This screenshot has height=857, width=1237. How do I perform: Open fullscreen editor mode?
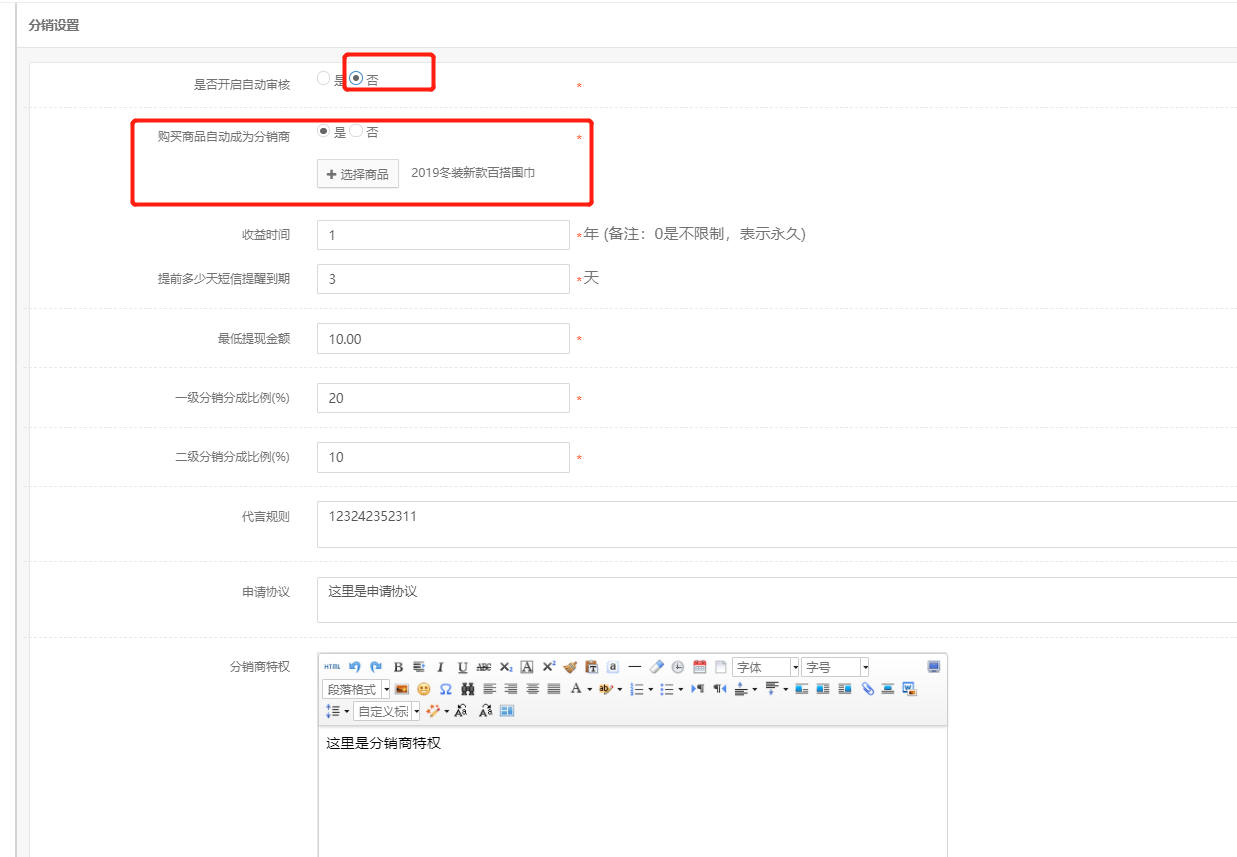934,666
